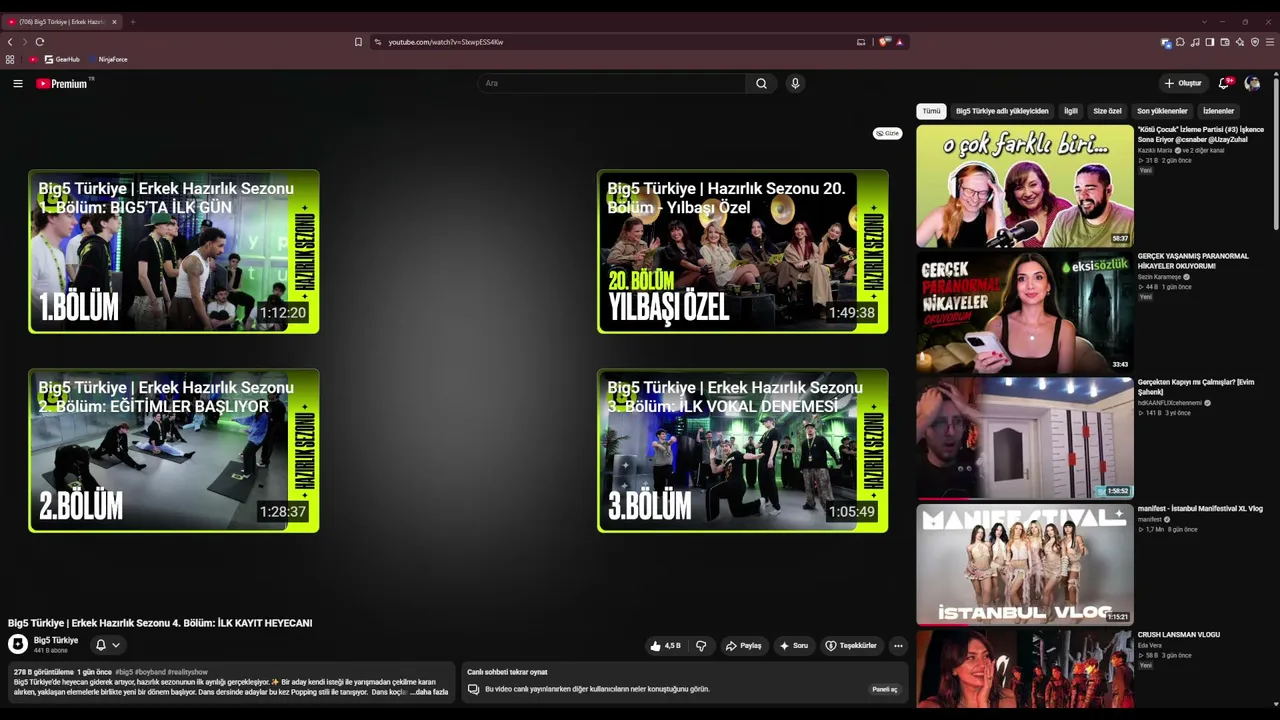Screen dimensions: 1280x720
Task: Open end-screen video 2. Bölüm: EĞİTİMLER BAŞLIYOR
Action: tap(174, 450)
